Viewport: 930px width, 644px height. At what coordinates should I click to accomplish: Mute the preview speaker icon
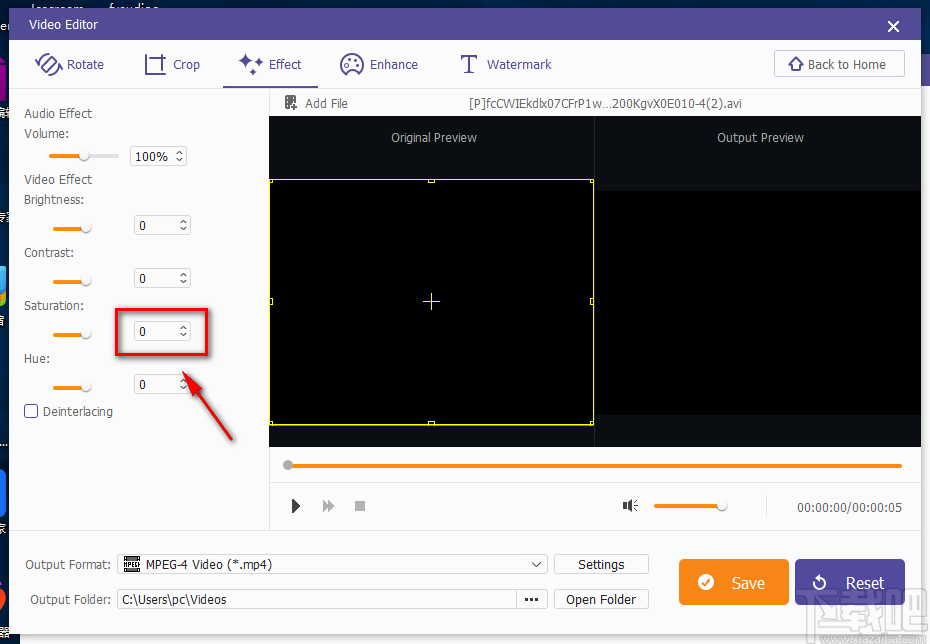coord(630,505)
